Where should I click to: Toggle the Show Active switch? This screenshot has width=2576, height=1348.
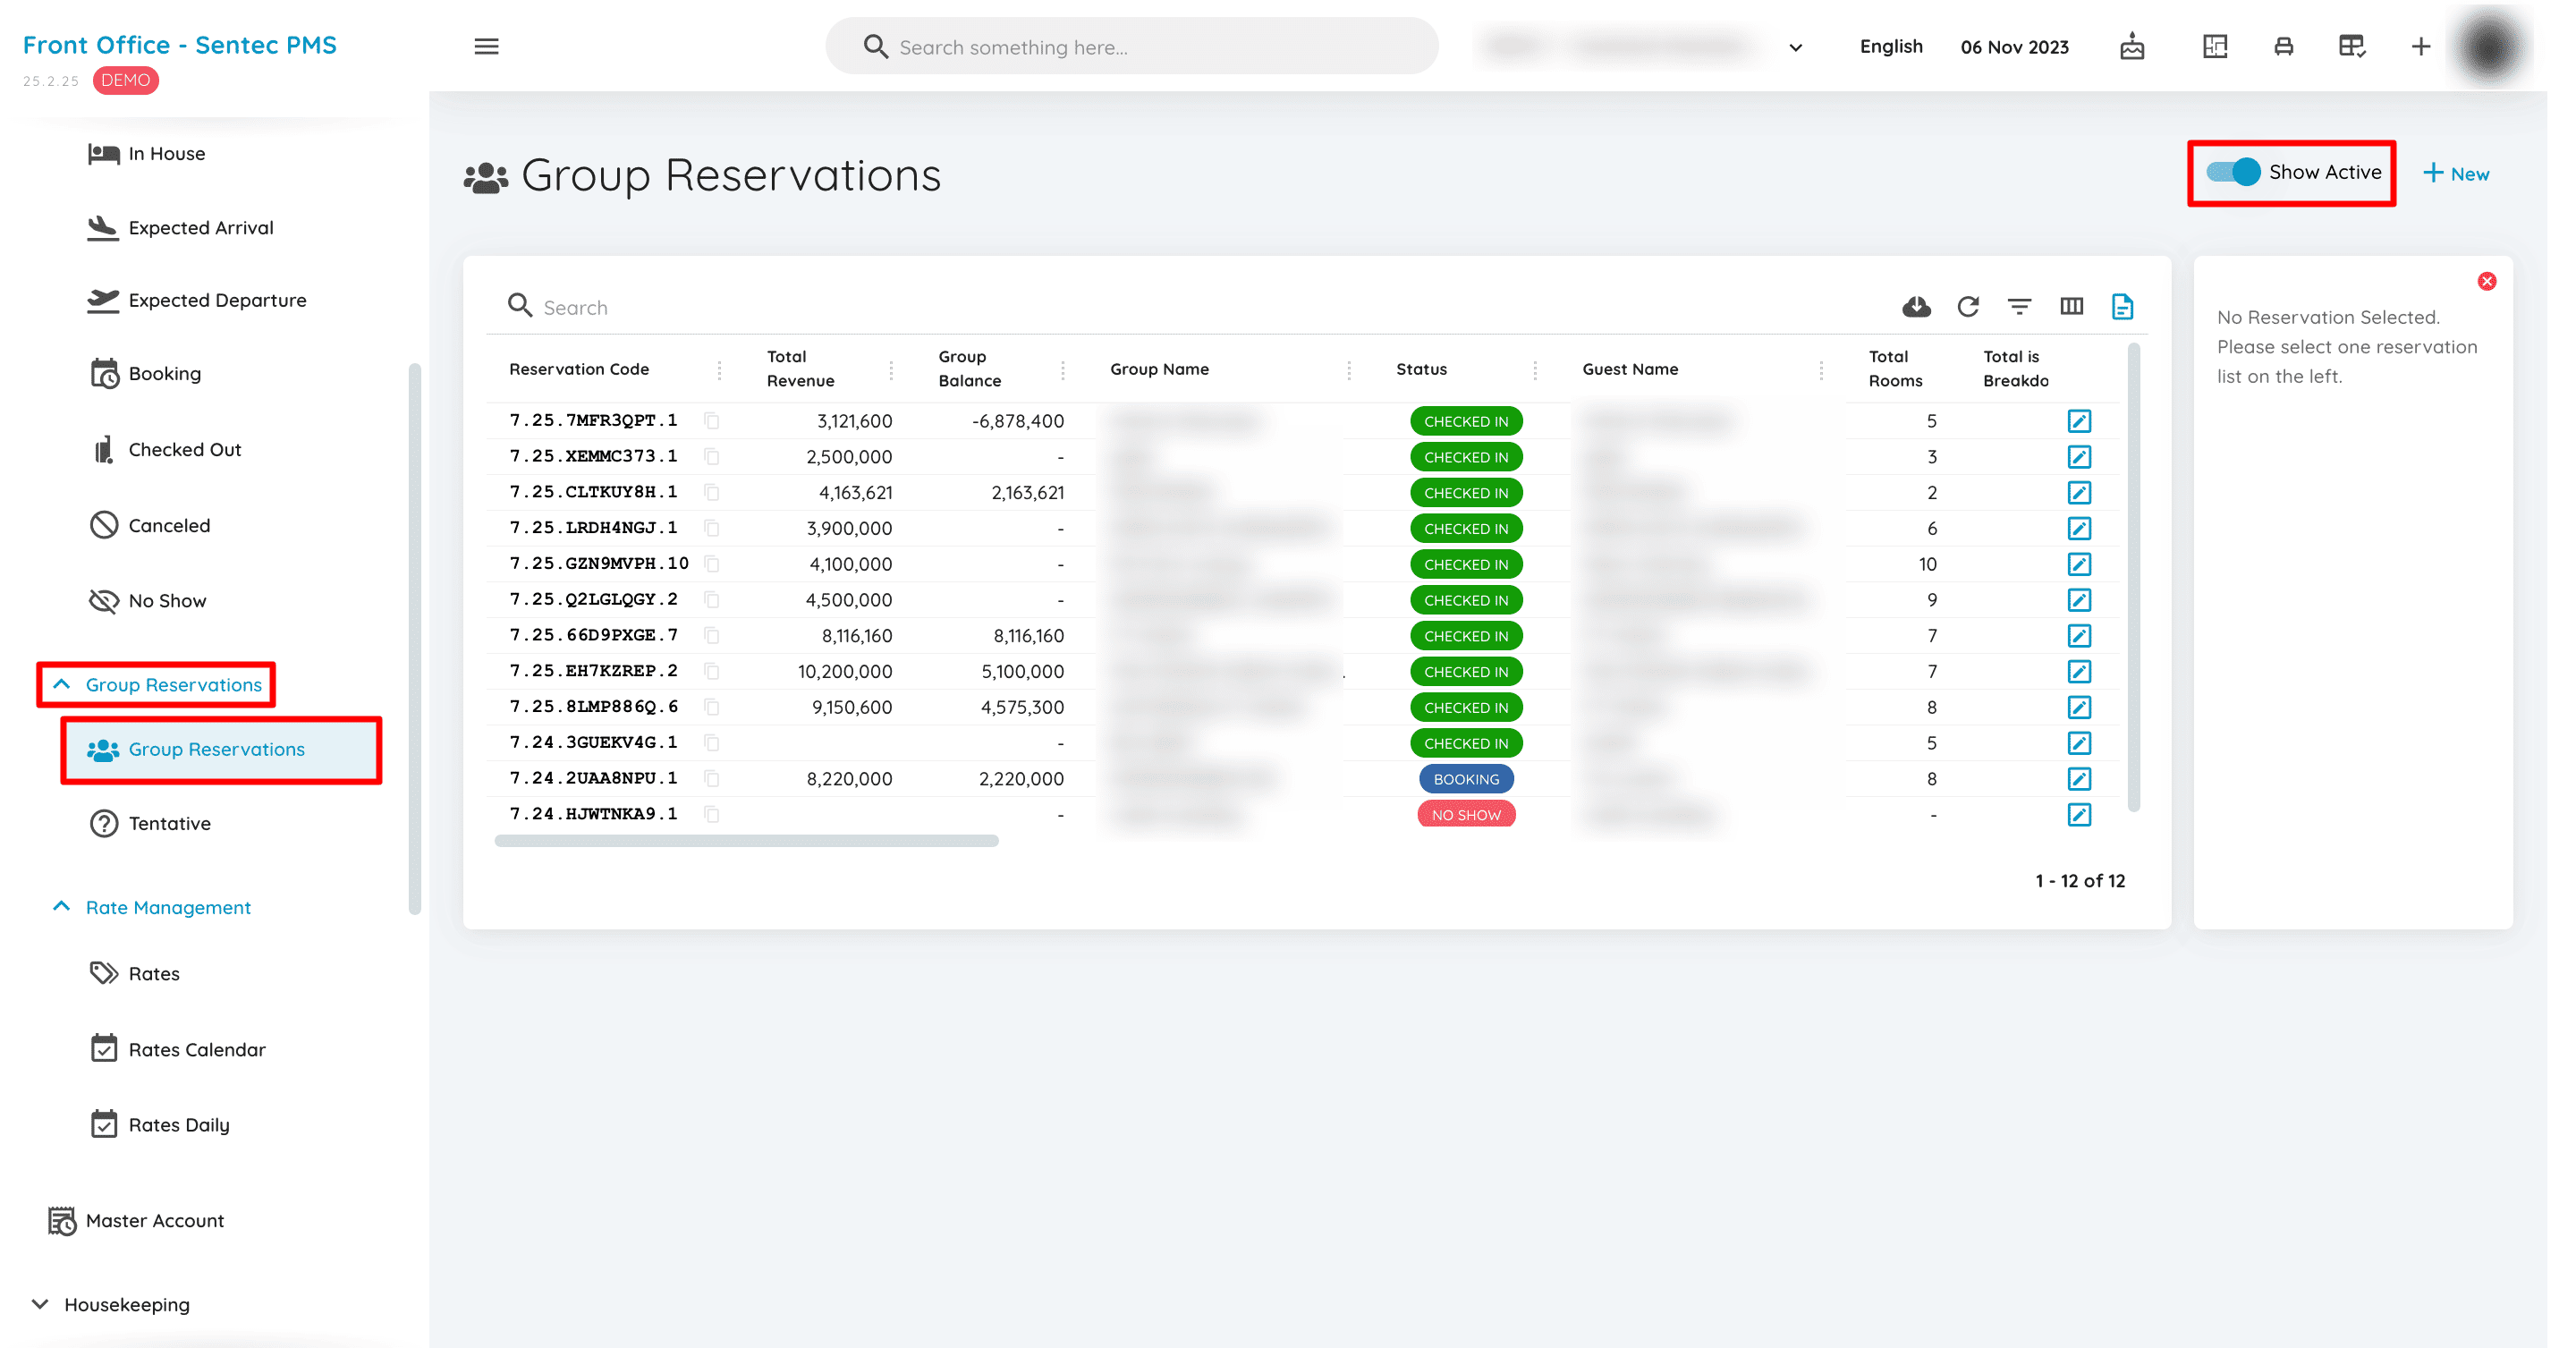(x=2232, y=172)
